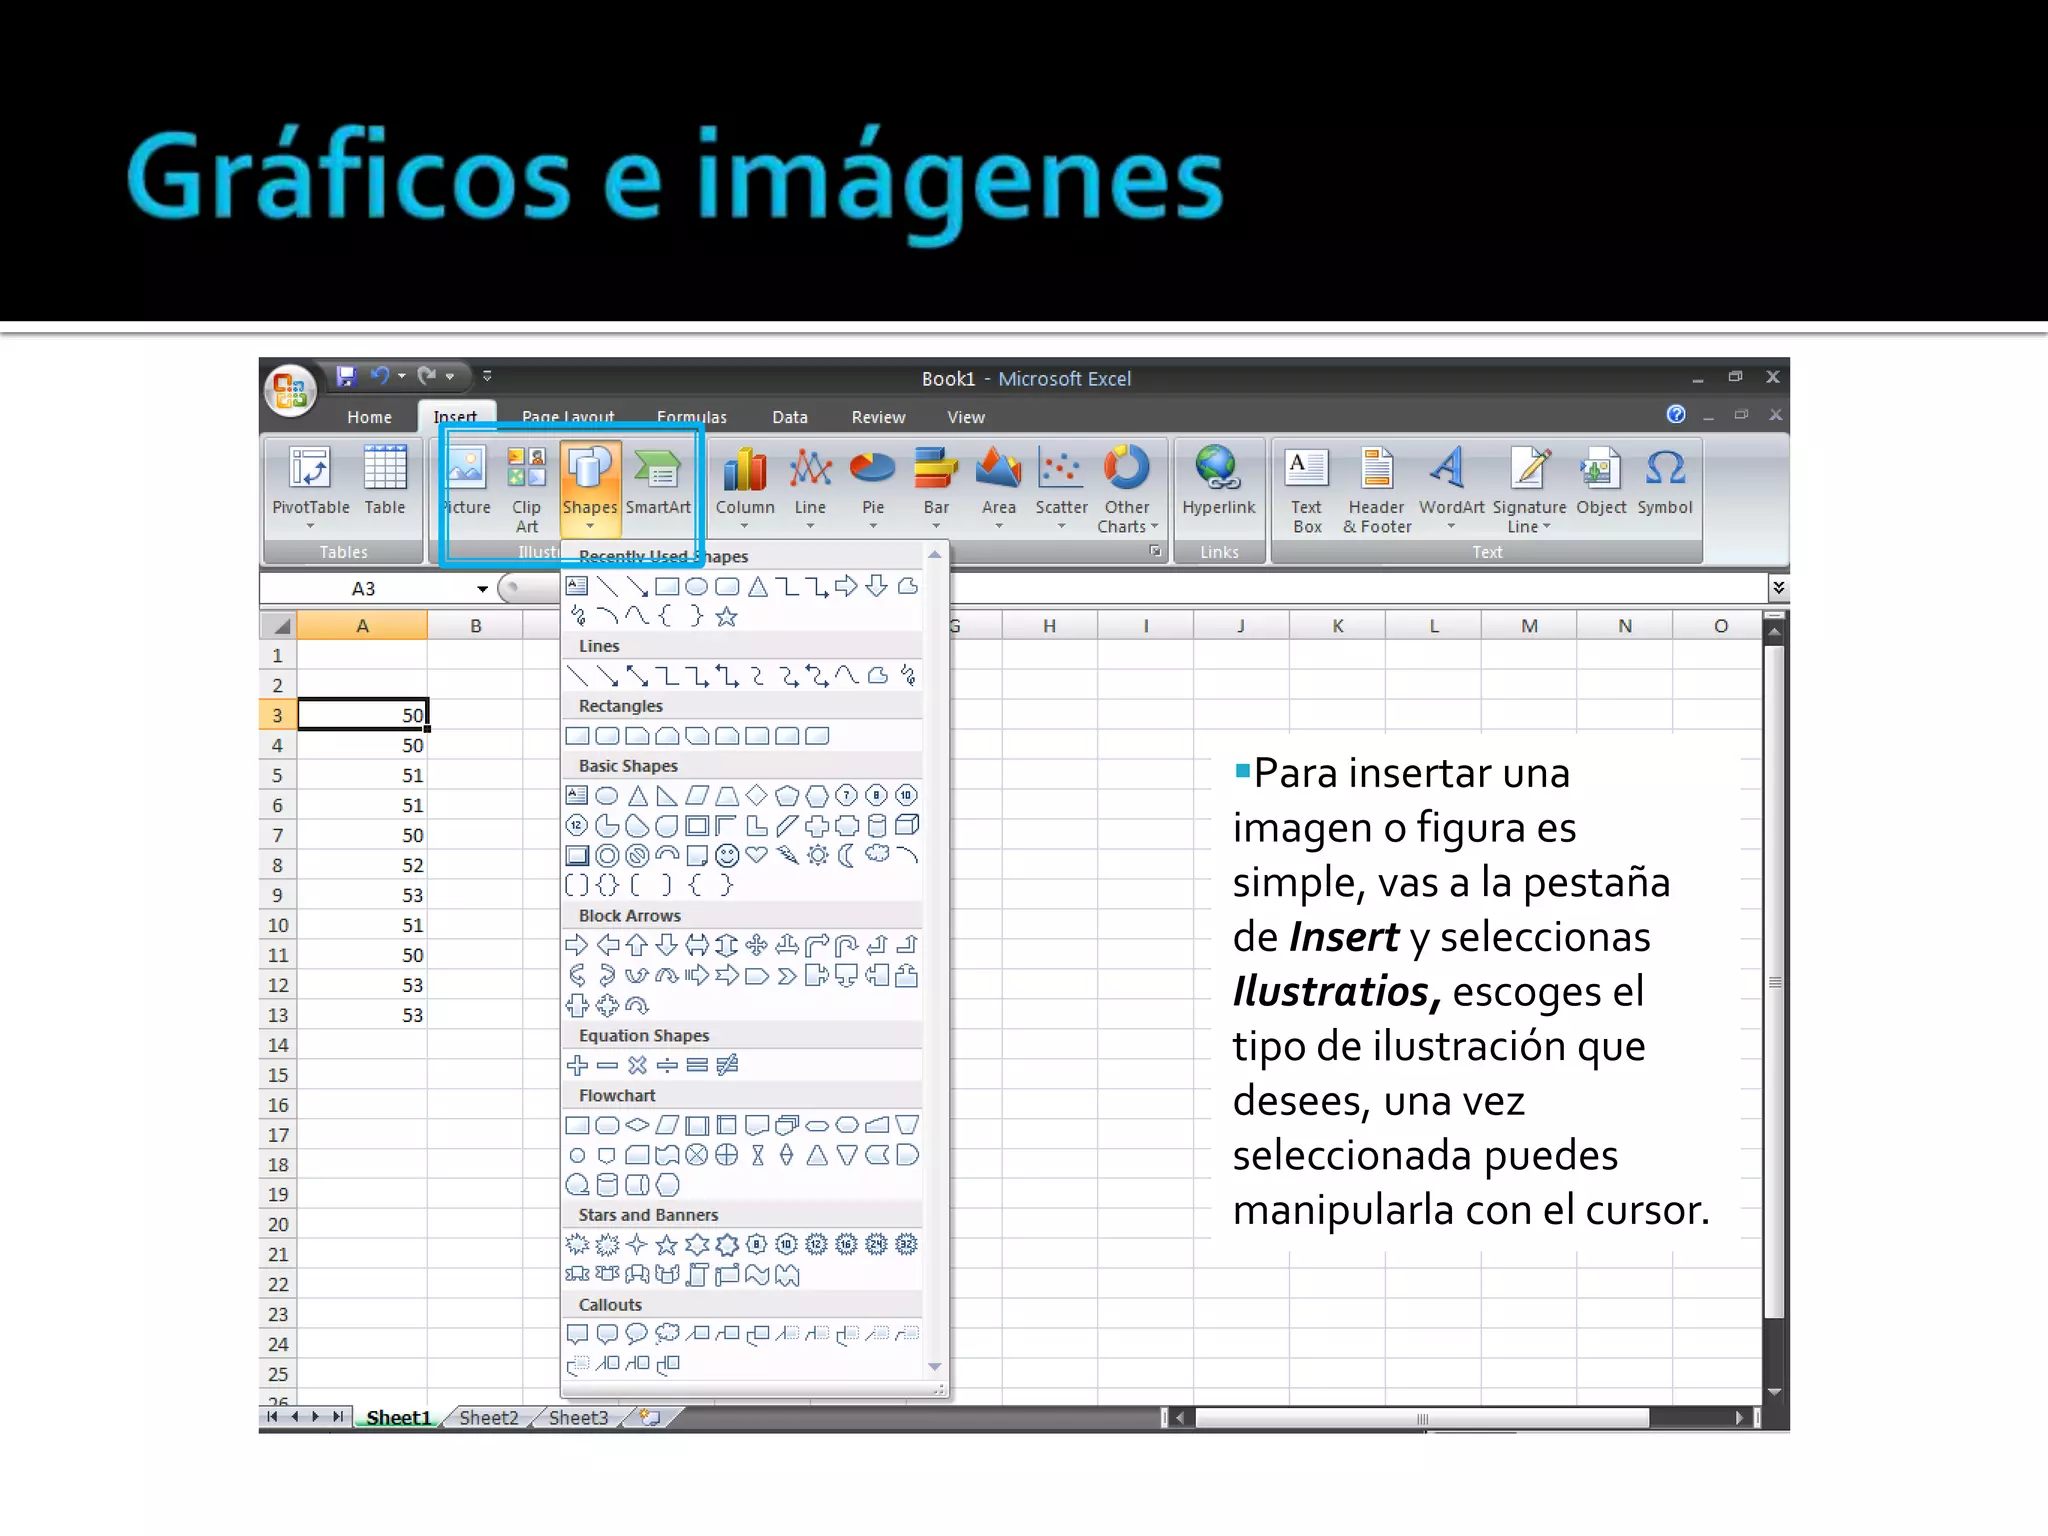Screen dimensions: 2048x1536
Task: Select the Sheet1 tab
Action: tap(398, 1417)
